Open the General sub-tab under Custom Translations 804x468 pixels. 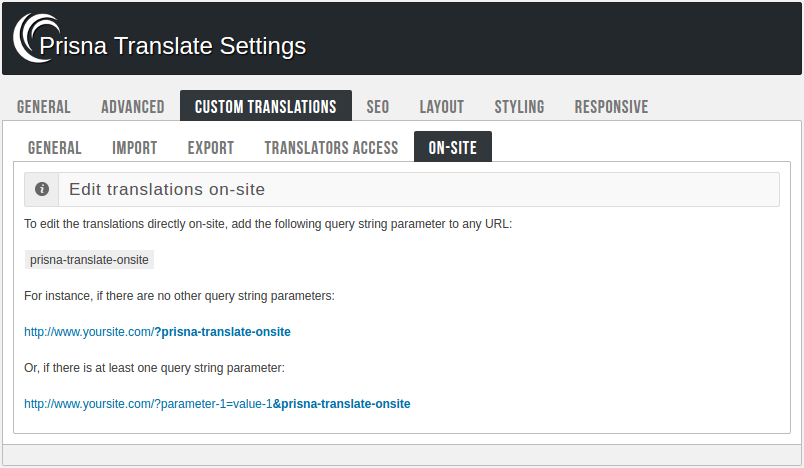click(x=54, y=148)
